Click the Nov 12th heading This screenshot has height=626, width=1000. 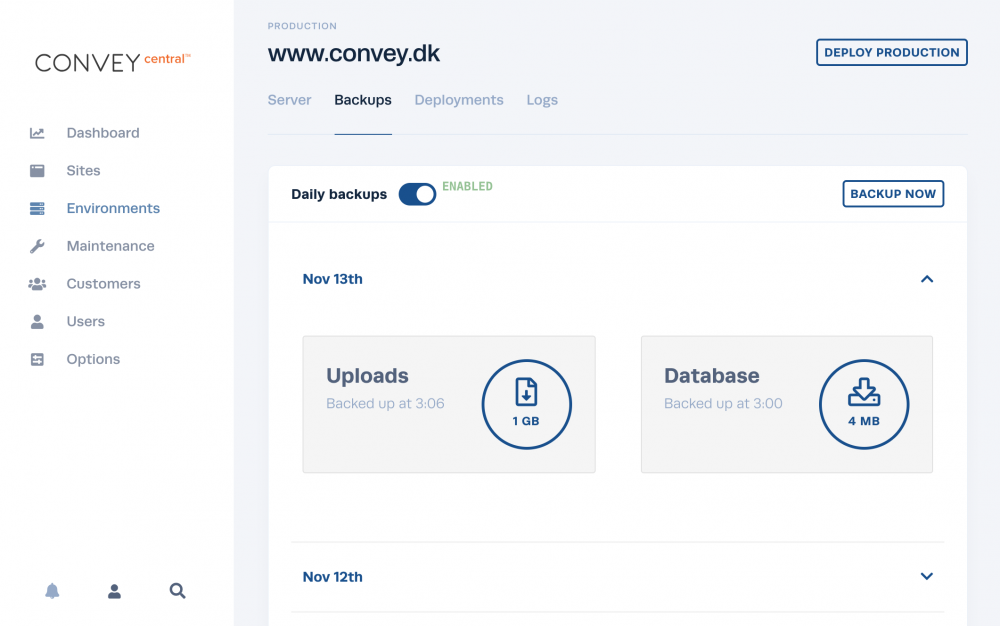click(332, 577)
